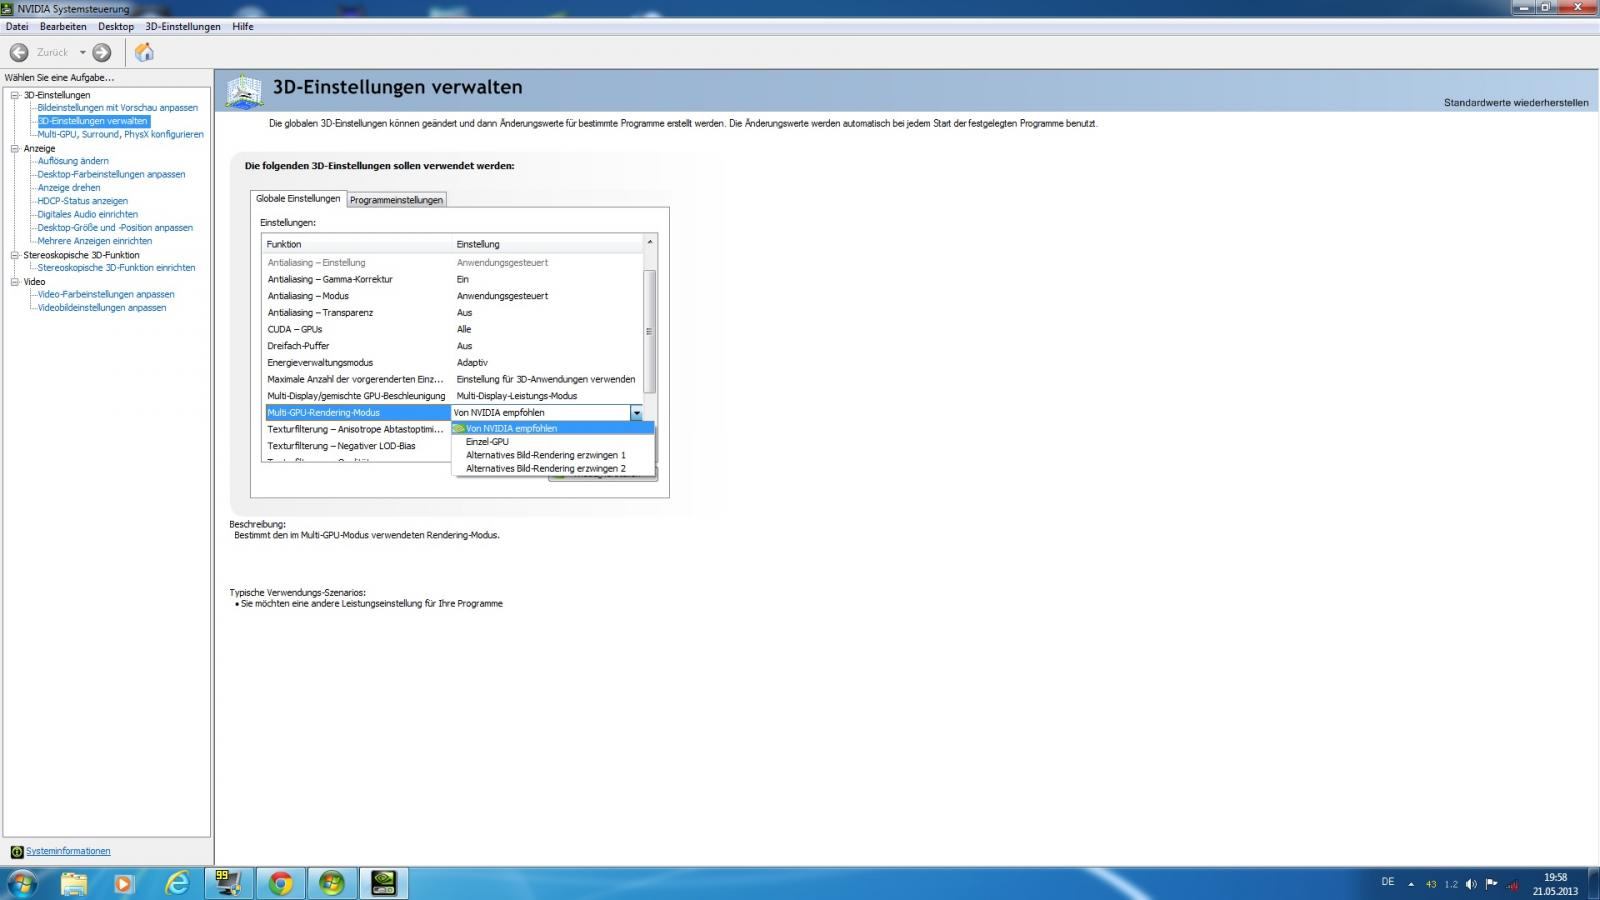1600x900 pixels.
Task: Open Digitales Audio einrichten
Action: (88, 214)
